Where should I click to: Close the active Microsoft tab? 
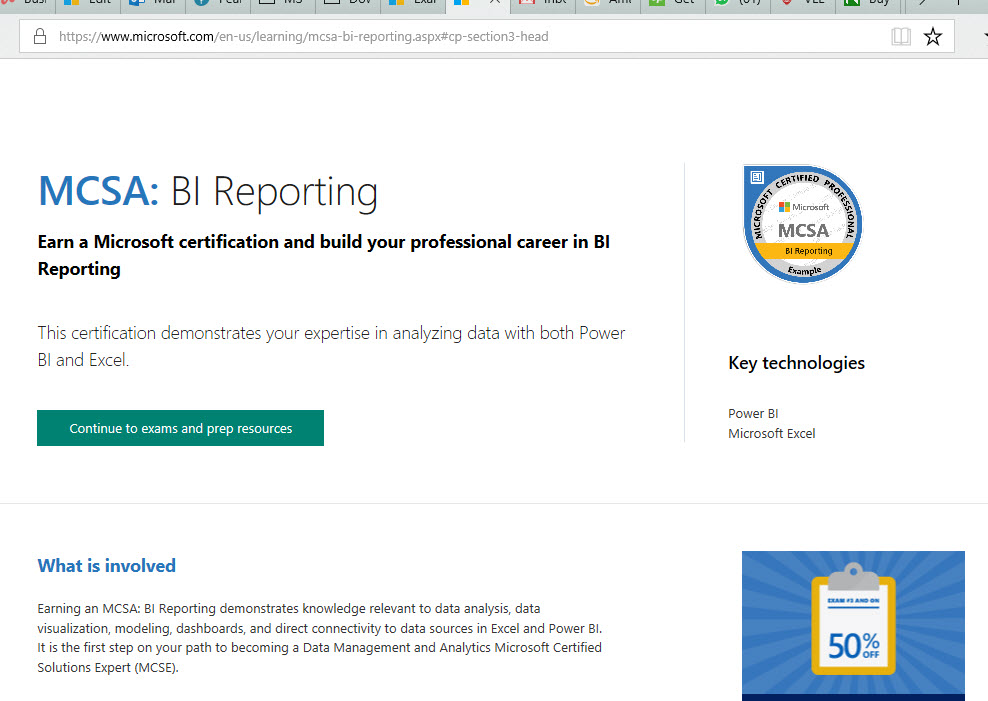tap(495, 3)
